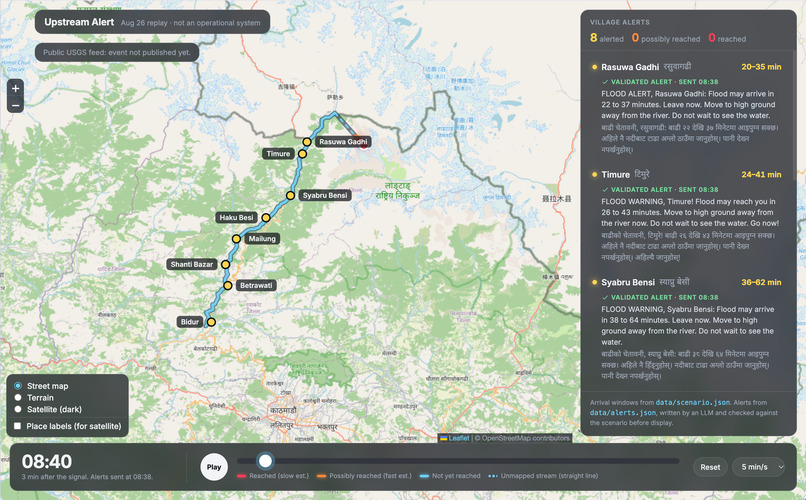The image size is (806, 500).
Task: Click the Public USGS feed status notice
Action: [117, 52]
